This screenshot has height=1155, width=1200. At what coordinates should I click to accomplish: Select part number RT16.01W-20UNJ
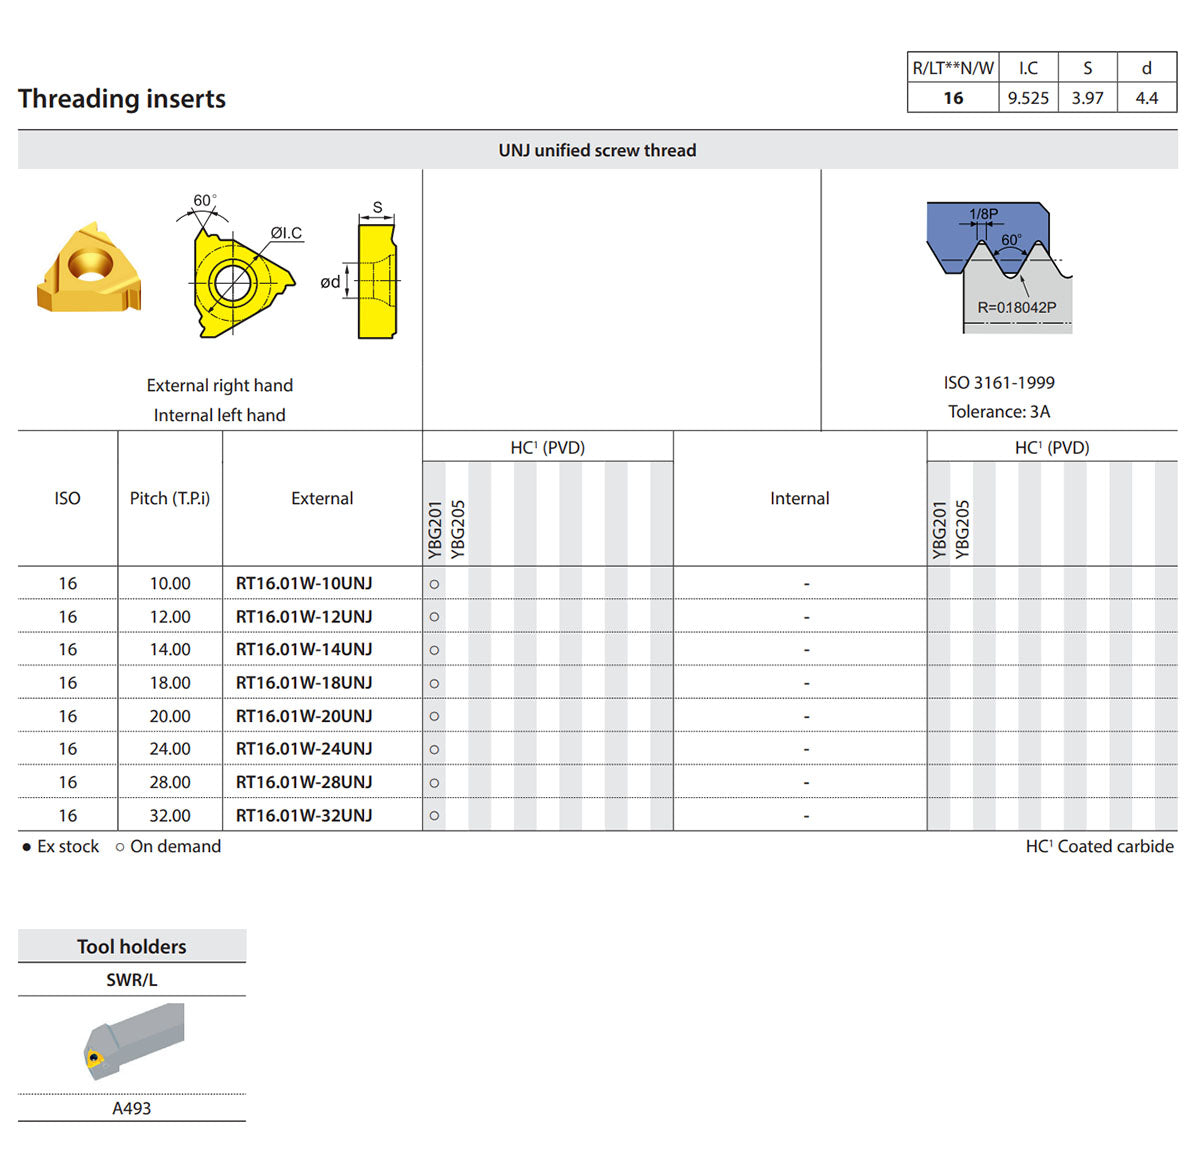tap(304, 716)
